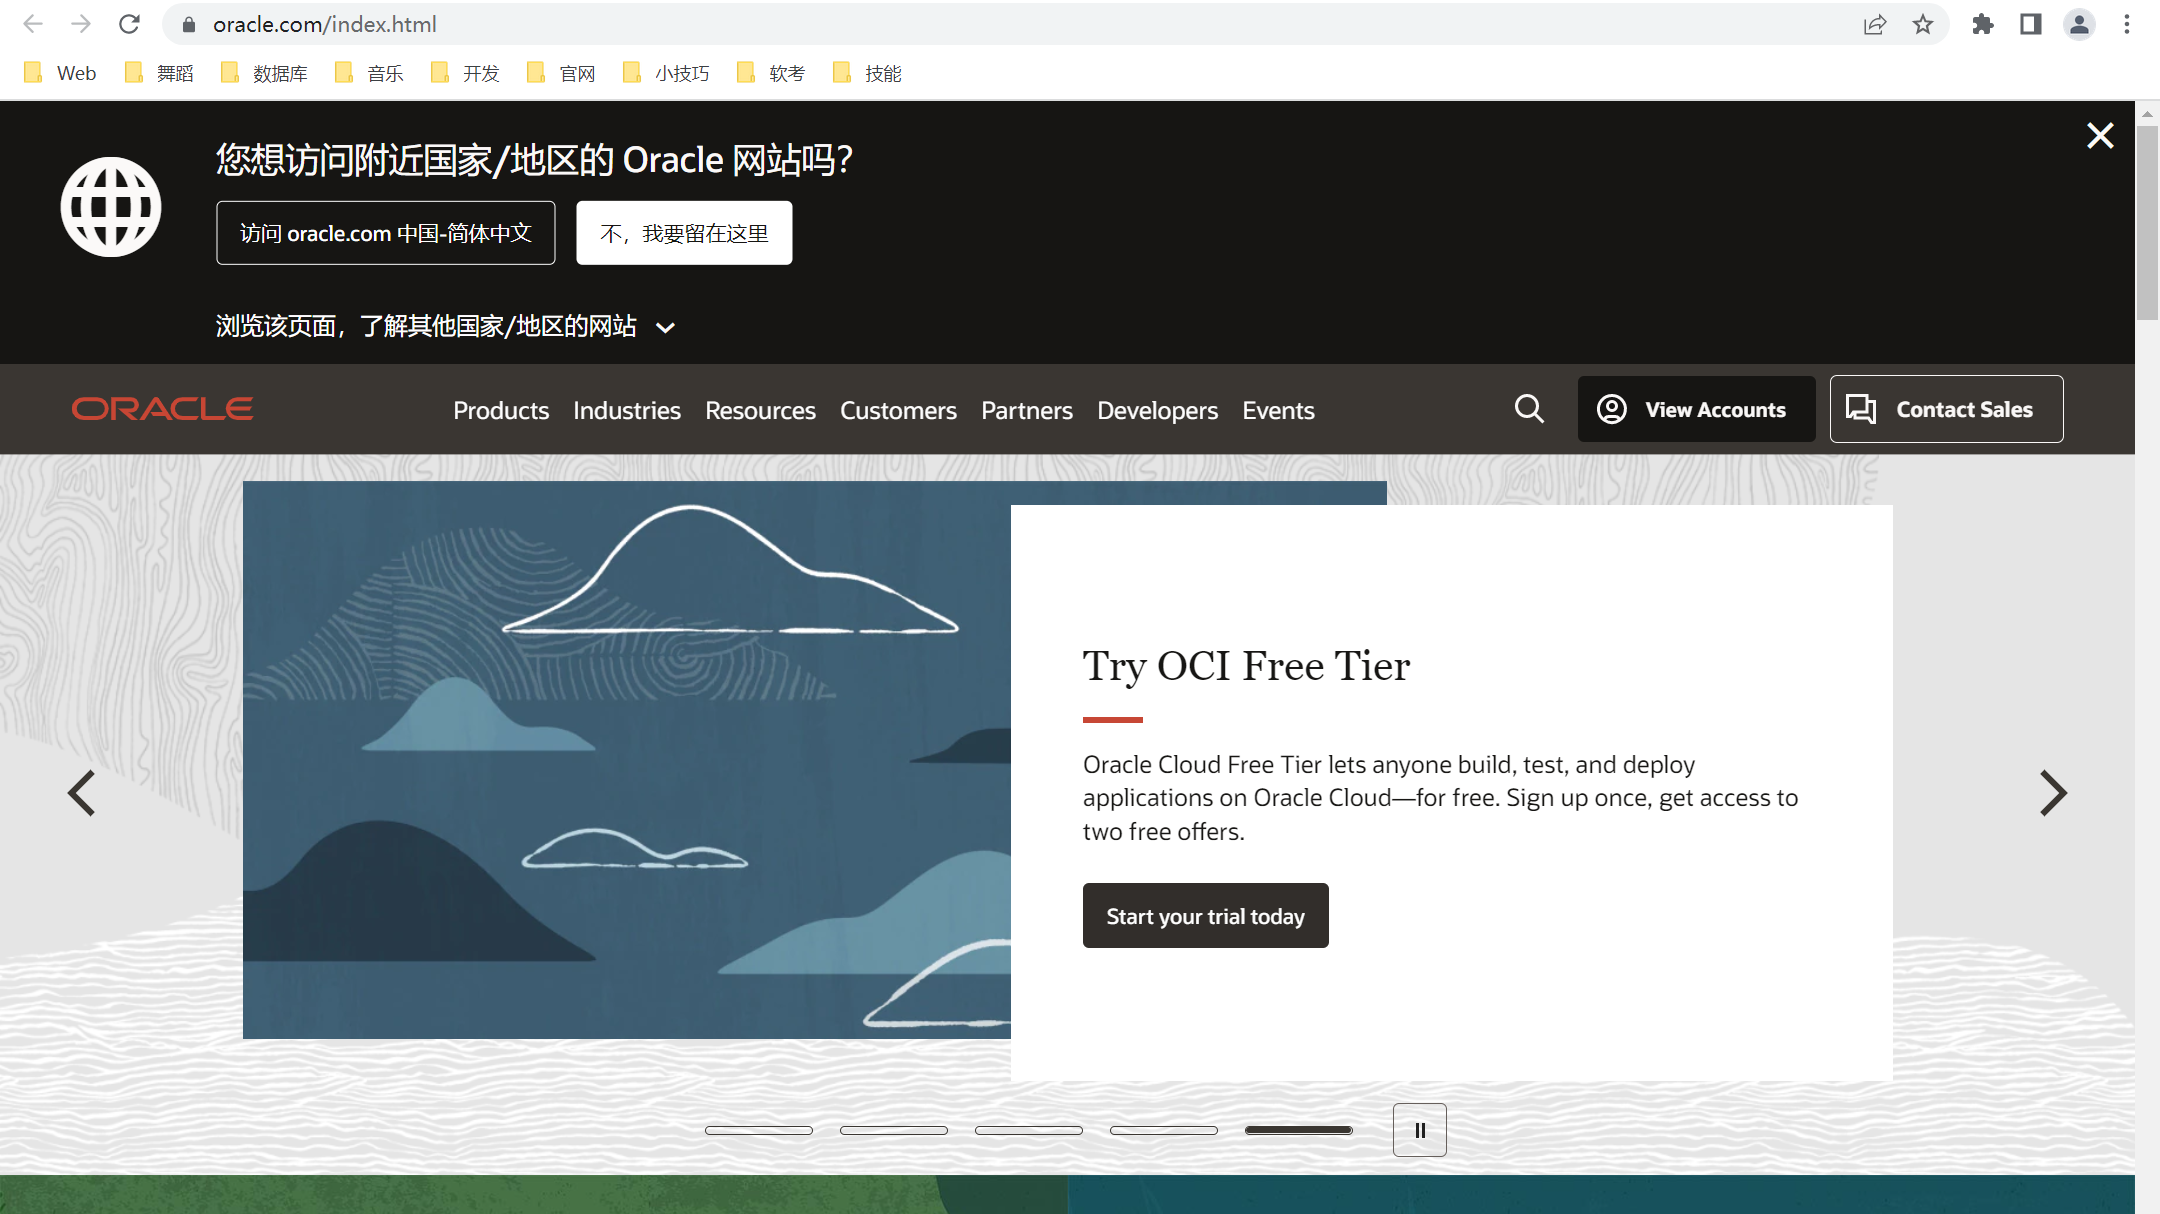Expand other countries/regions list chevron
Screen dimensions: 2160x1214
(x=665, y=328)
